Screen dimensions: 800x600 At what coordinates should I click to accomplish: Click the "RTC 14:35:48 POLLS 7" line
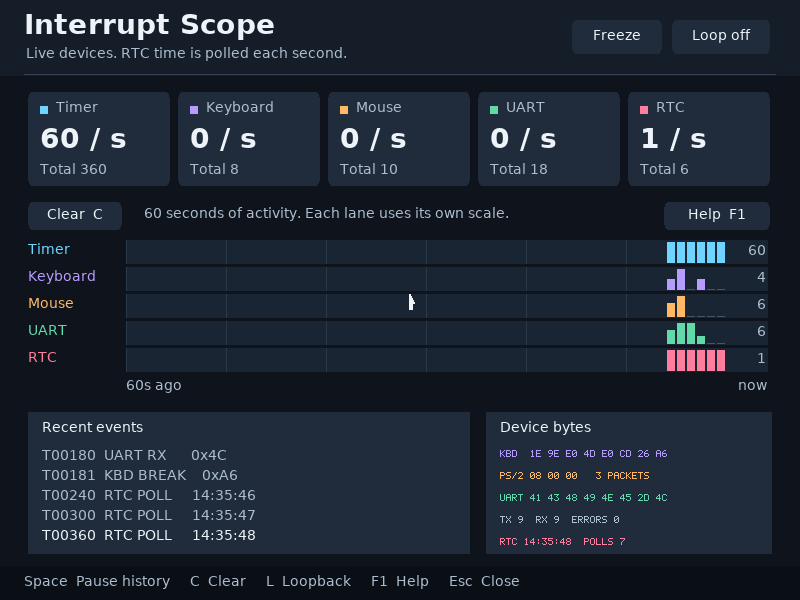[562, 541]
